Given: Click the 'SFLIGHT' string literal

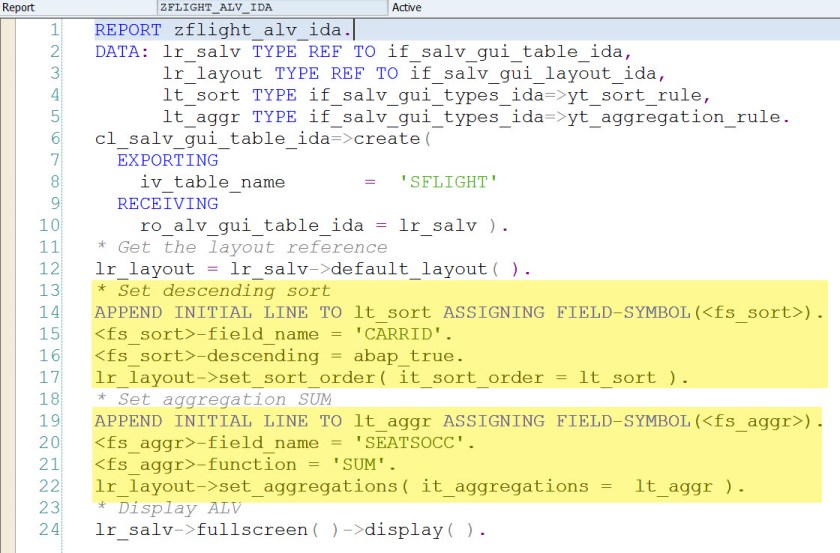Looking at the screenshot, I should pyautogui.click(x=448, y=182).
